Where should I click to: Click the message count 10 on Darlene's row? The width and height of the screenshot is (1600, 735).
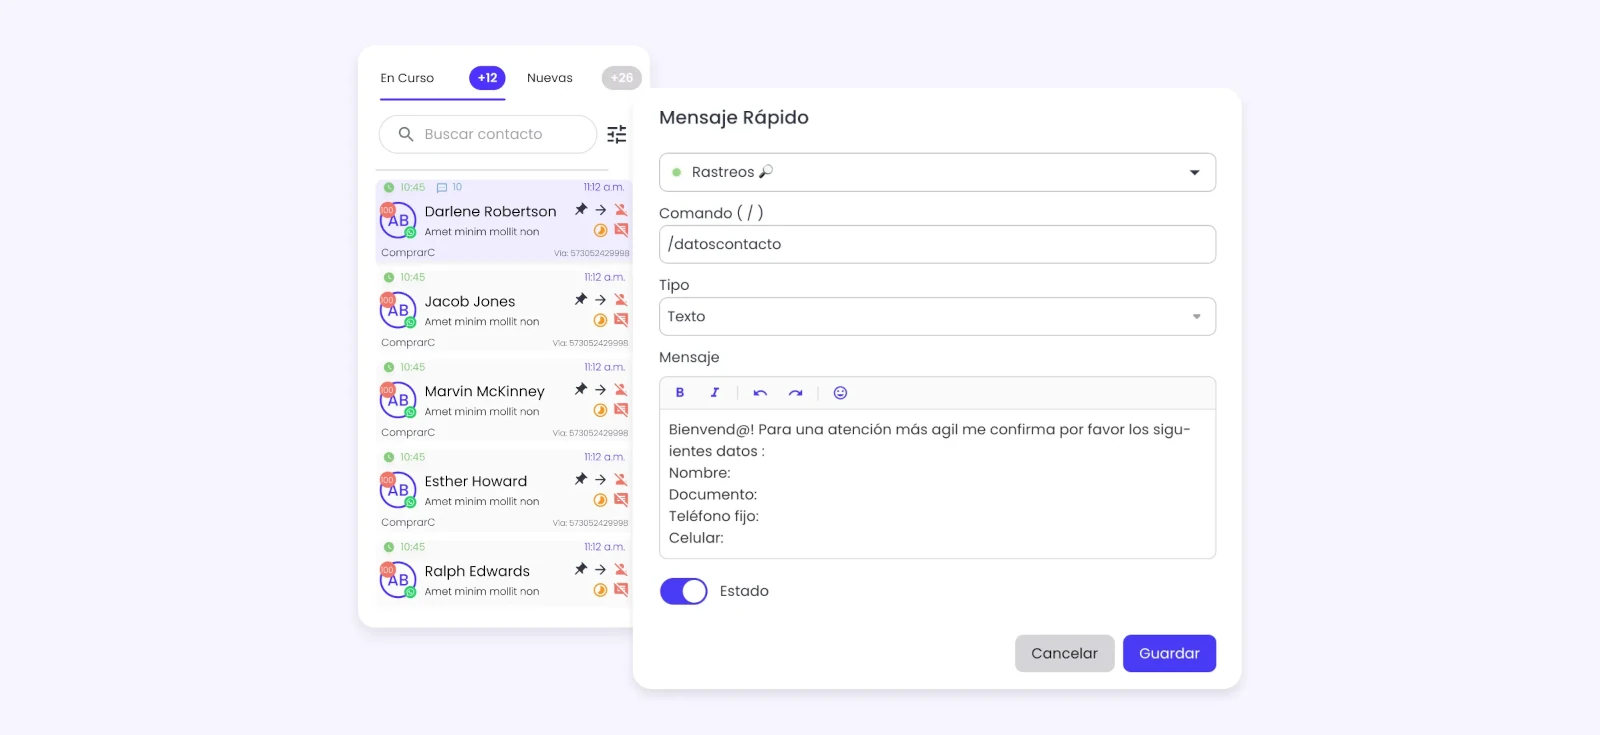(450, 187)
